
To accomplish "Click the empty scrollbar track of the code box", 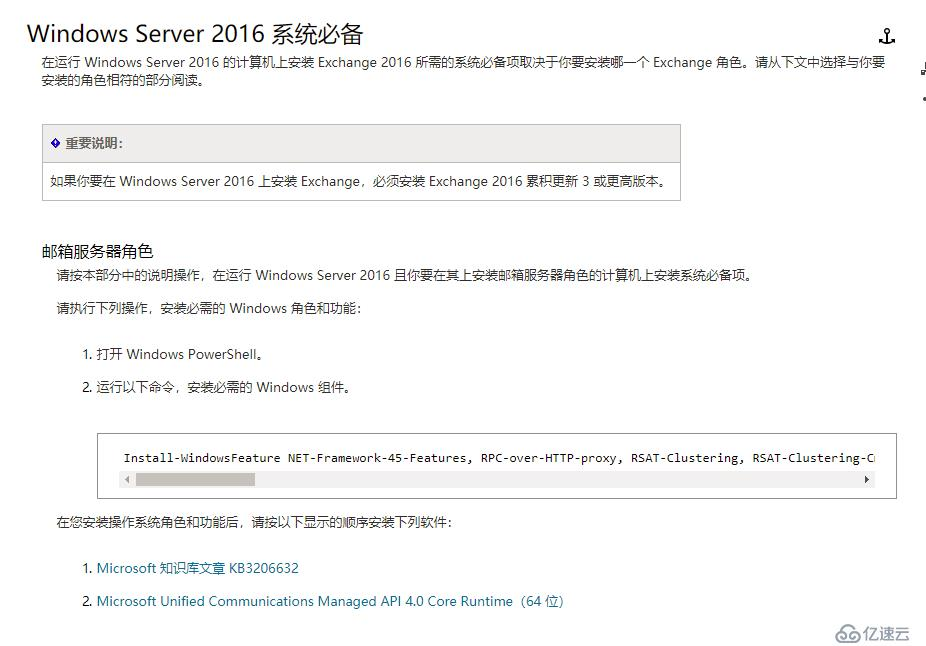I will [557, 479].
